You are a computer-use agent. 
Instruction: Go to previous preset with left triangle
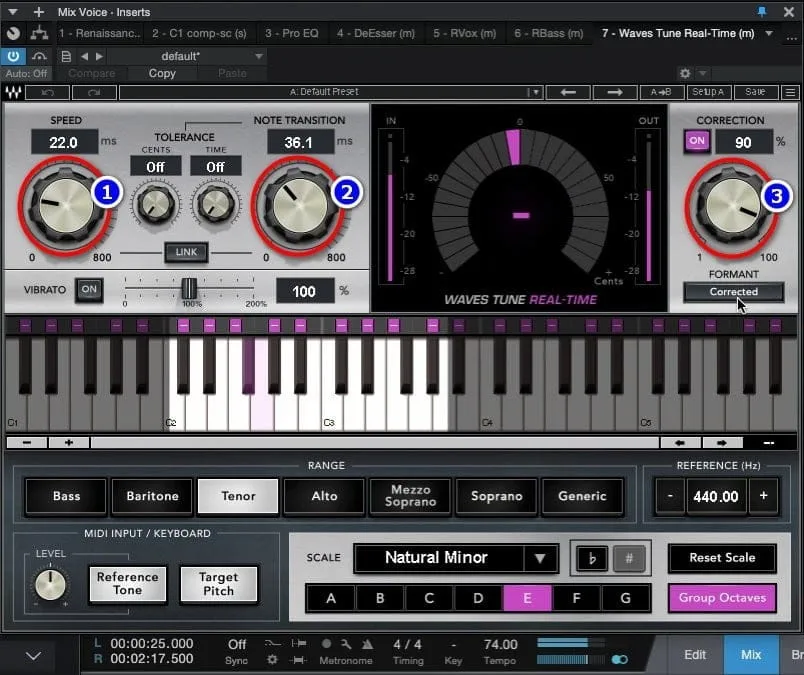coord(85,56)
